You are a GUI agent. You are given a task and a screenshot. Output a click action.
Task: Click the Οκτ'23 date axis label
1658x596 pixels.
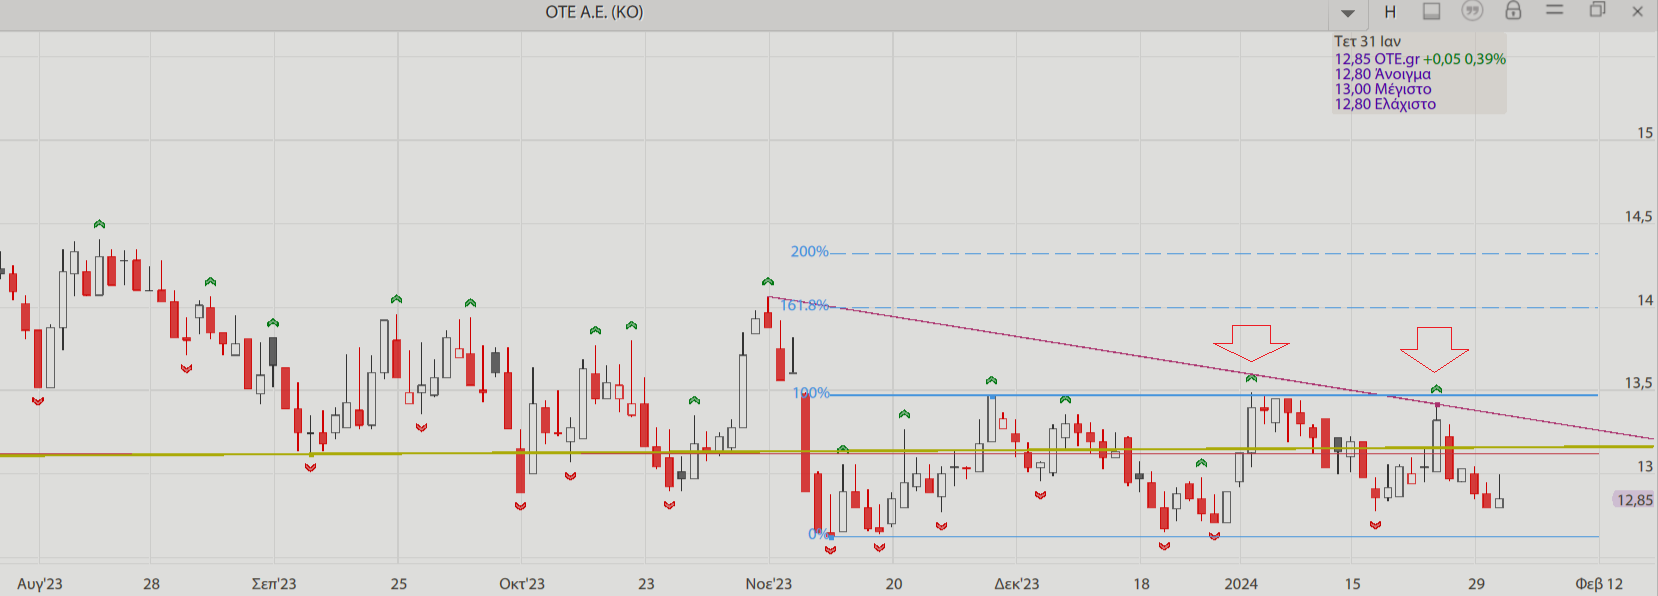pos(522,584)
